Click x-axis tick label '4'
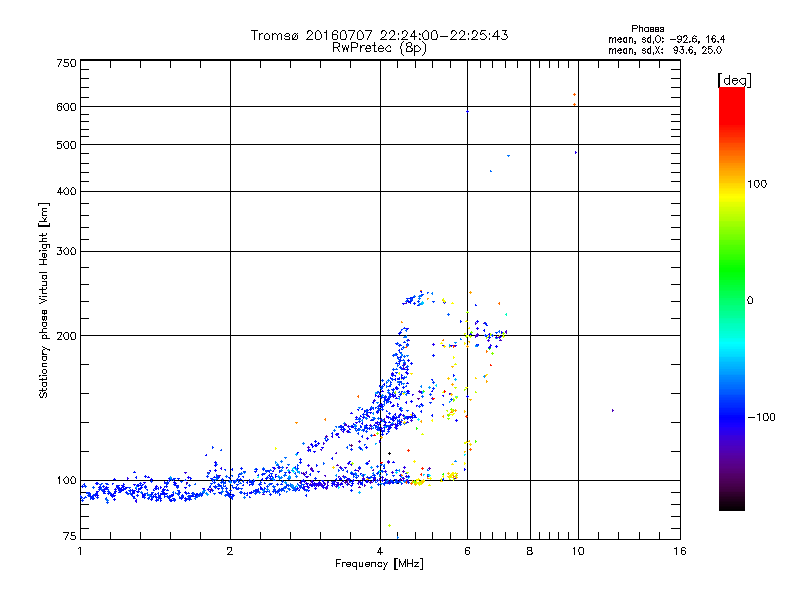Image resolution: width=800 pixels, height=600 pixels. (380, 551)
